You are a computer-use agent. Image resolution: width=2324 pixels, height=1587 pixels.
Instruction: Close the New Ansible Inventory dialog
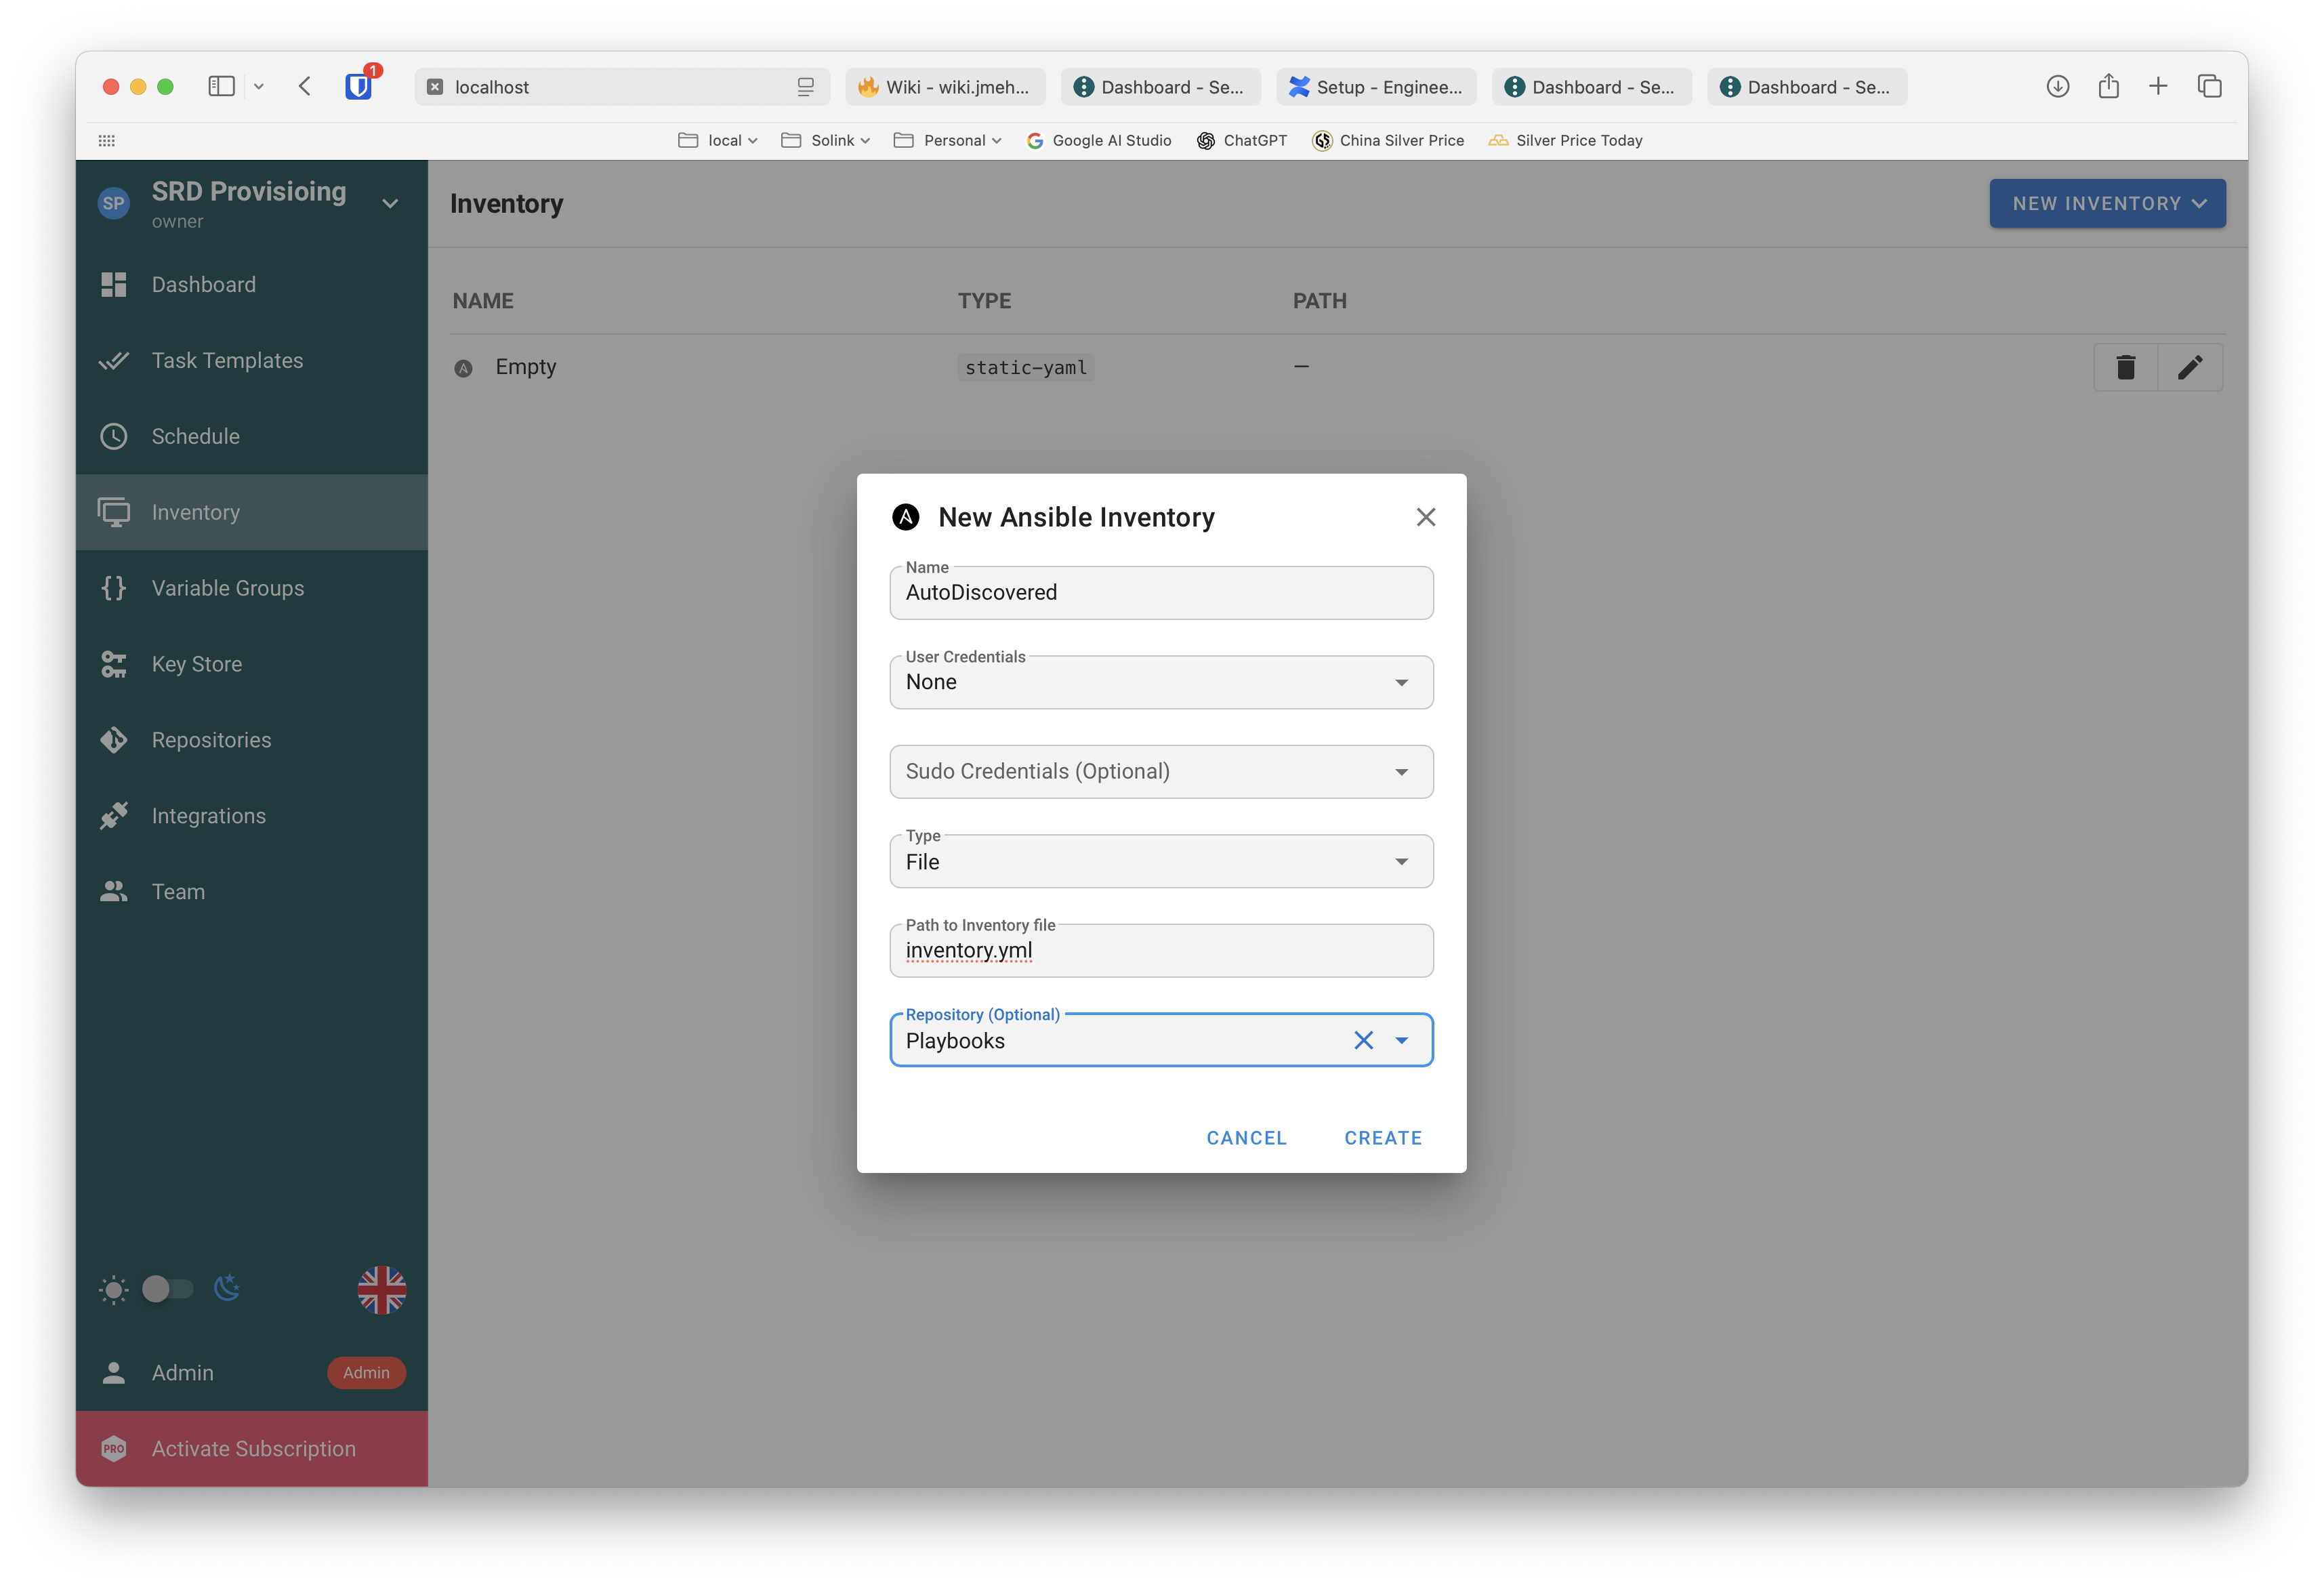(1425, 517)
